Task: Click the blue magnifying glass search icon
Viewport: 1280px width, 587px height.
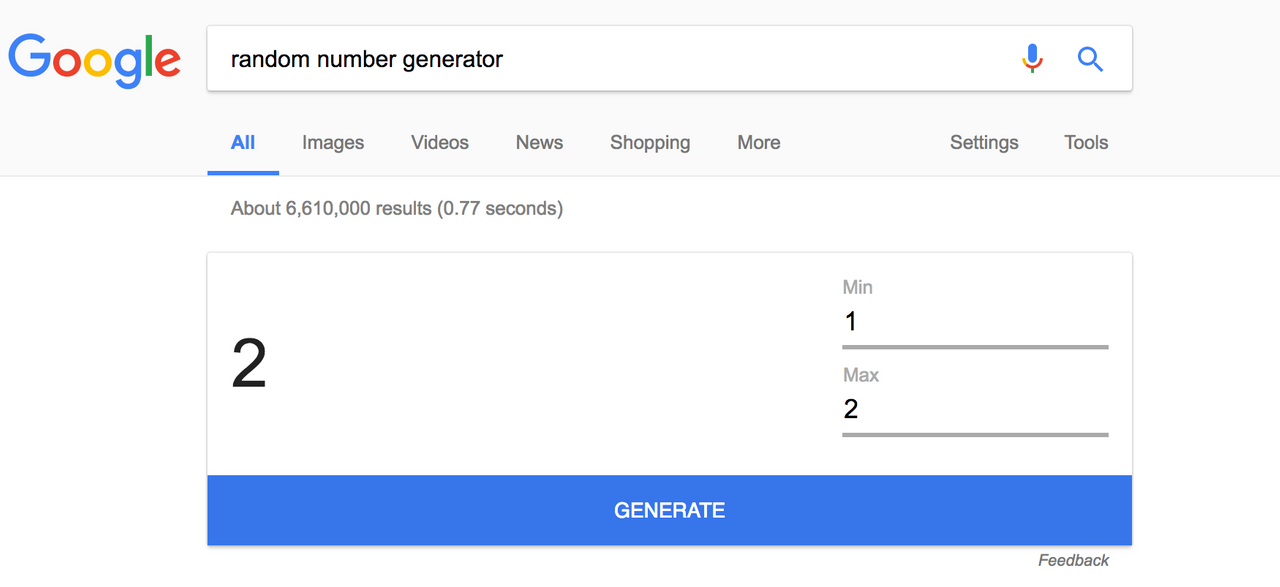Action: [x=1090, y=59]
